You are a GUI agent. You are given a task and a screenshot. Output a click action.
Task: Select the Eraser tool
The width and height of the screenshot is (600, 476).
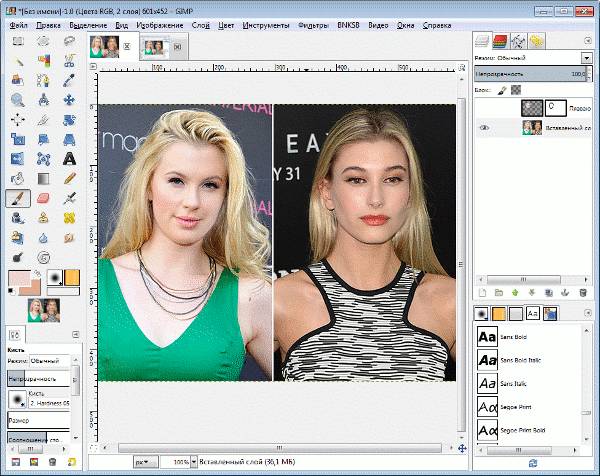point(43,199)
